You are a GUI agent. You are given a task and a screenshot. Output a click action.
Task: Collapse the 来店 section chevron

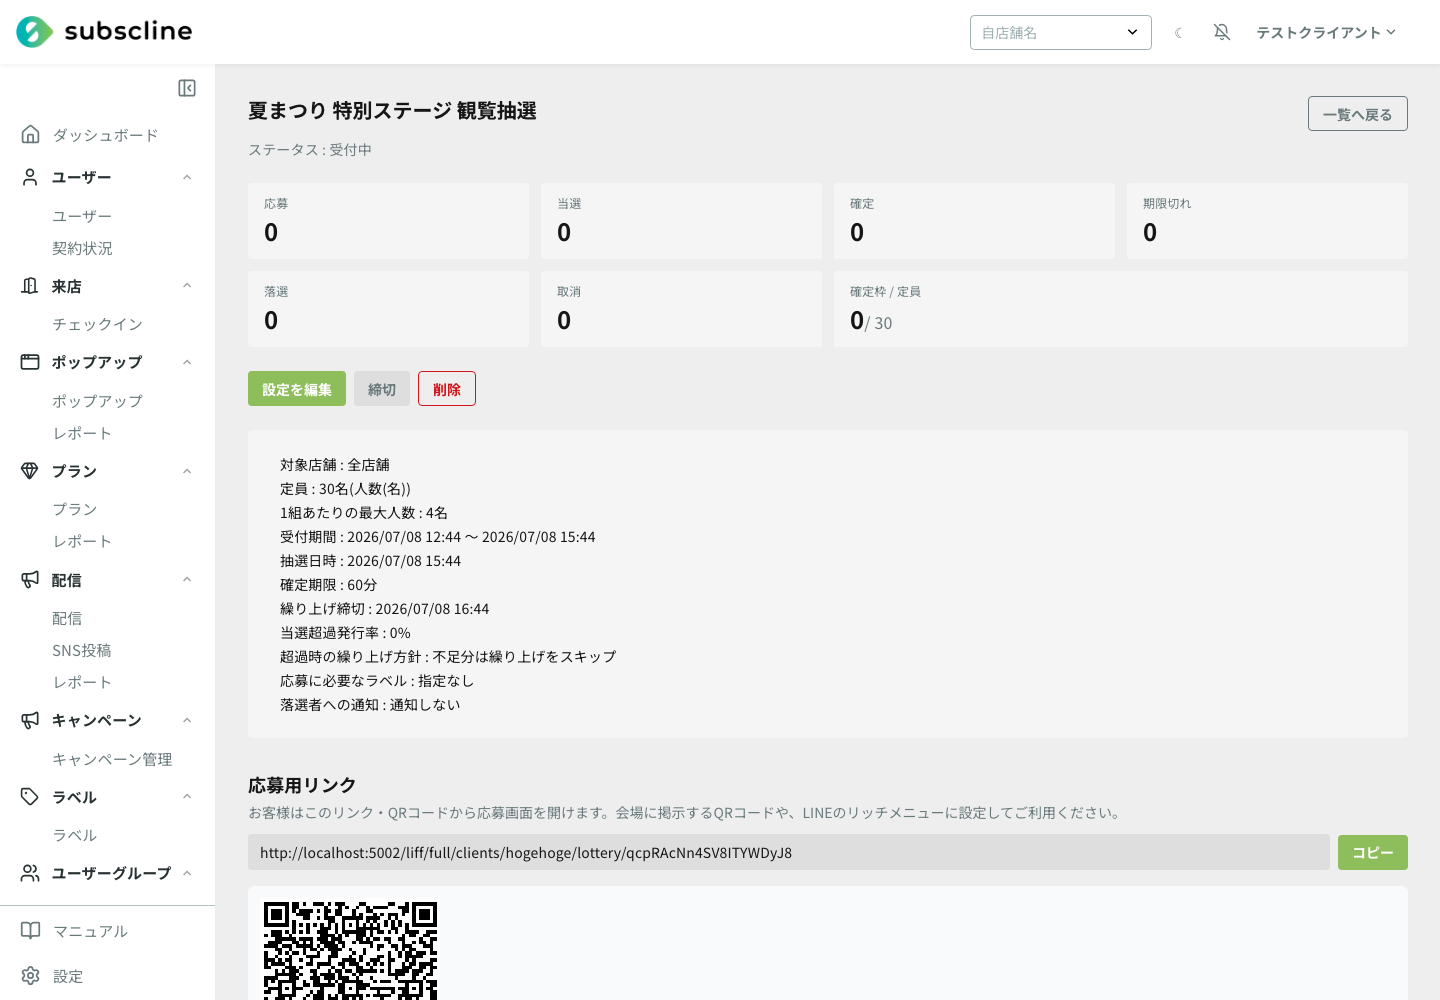tap(187, 286)
